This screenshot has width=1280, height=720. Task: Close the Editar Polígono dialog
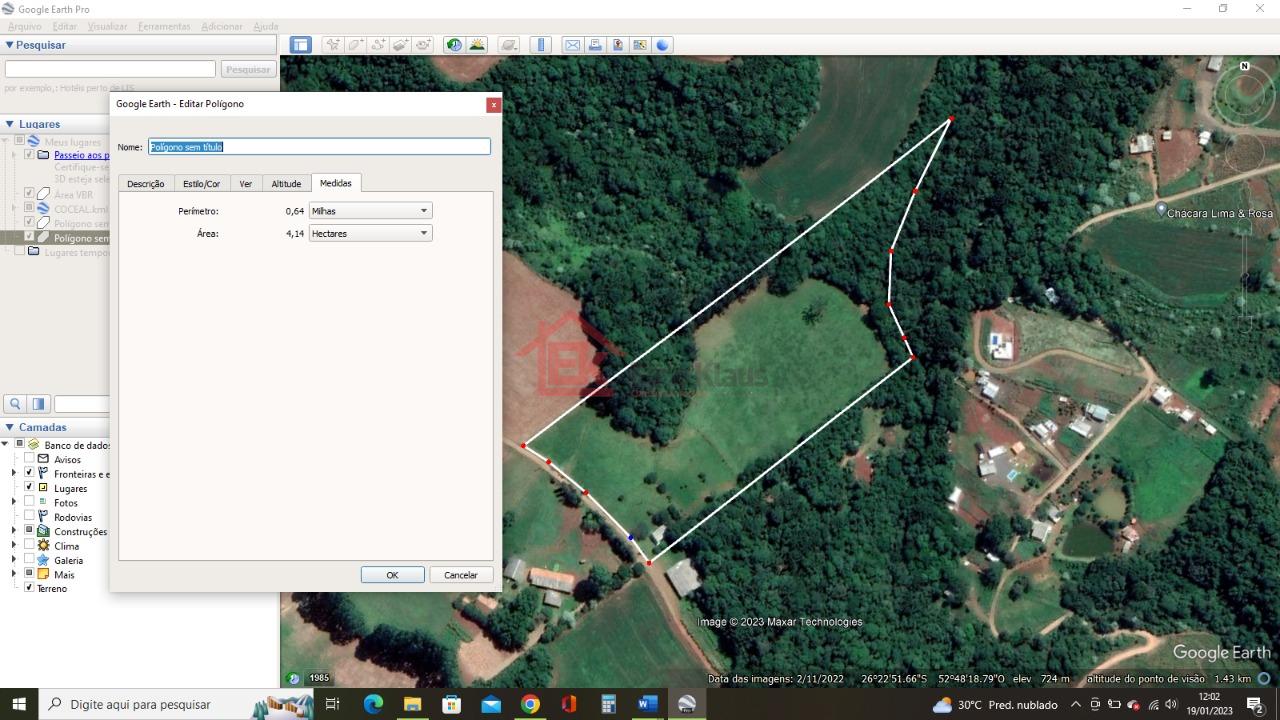coord(493,104)
